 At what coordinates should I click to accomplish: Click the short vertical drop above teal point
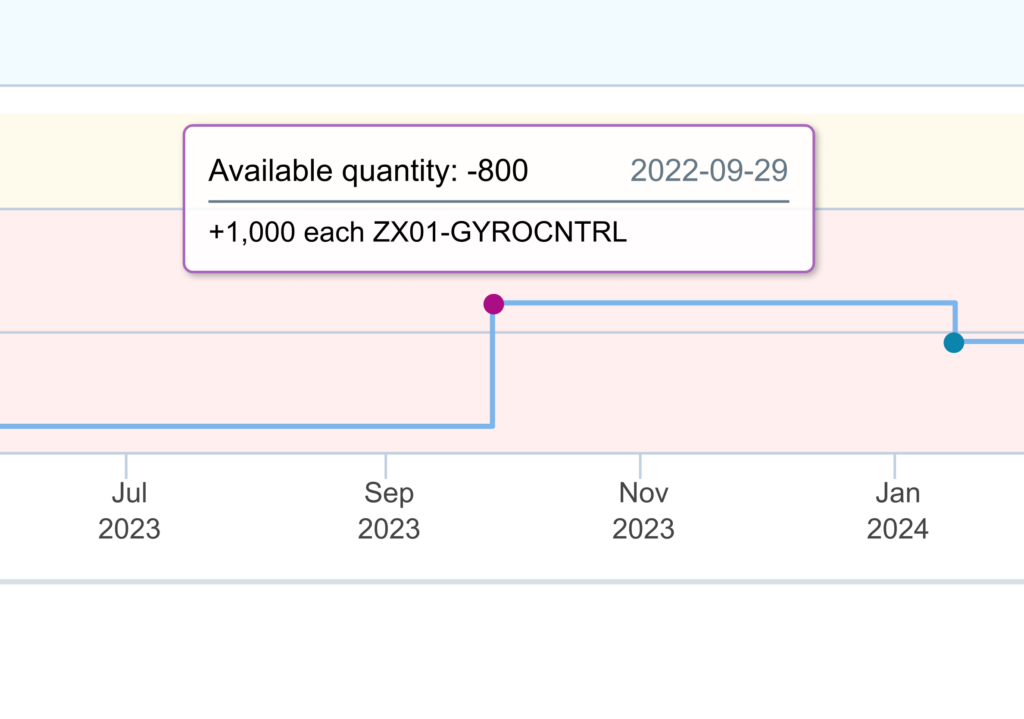(x=955, y=317)
